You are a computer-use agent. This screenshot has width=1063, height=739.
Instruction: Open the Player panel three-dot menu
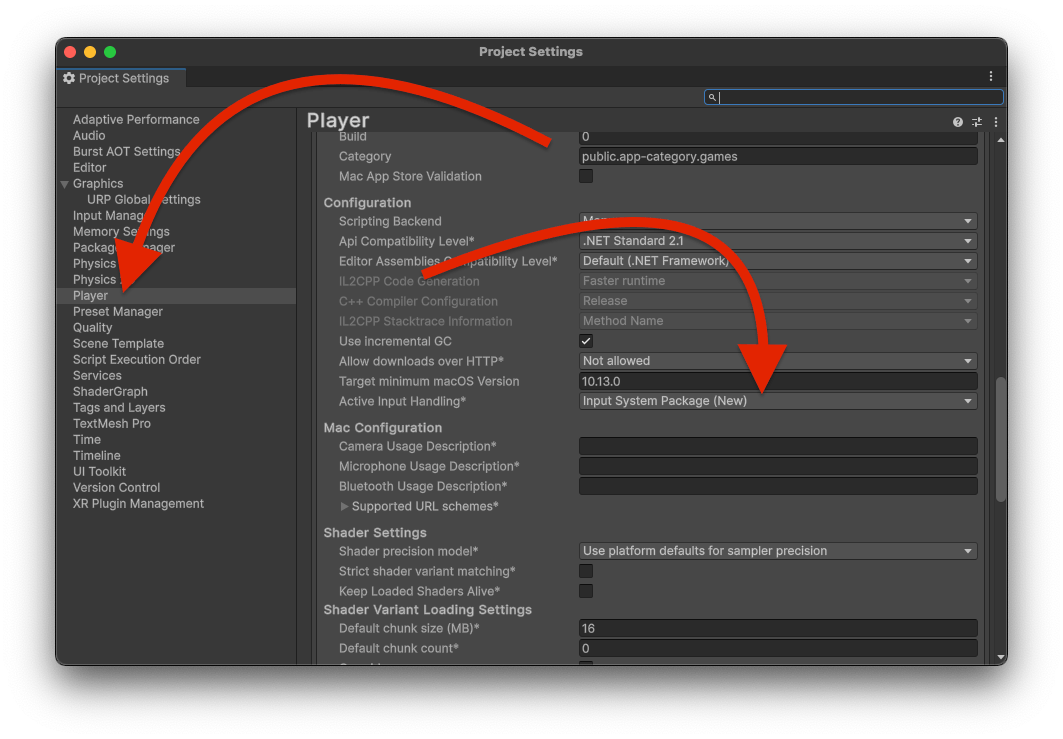tap(994, 121)
